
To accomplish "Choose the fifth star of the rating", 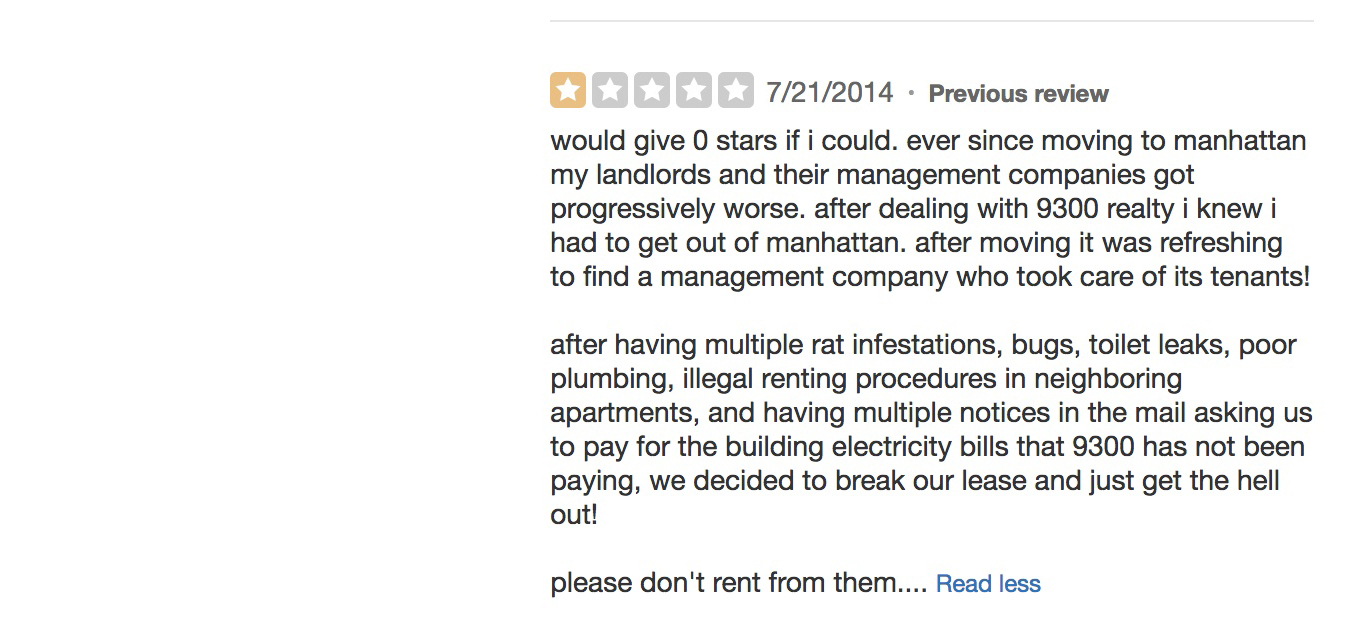I will point(735,91).
